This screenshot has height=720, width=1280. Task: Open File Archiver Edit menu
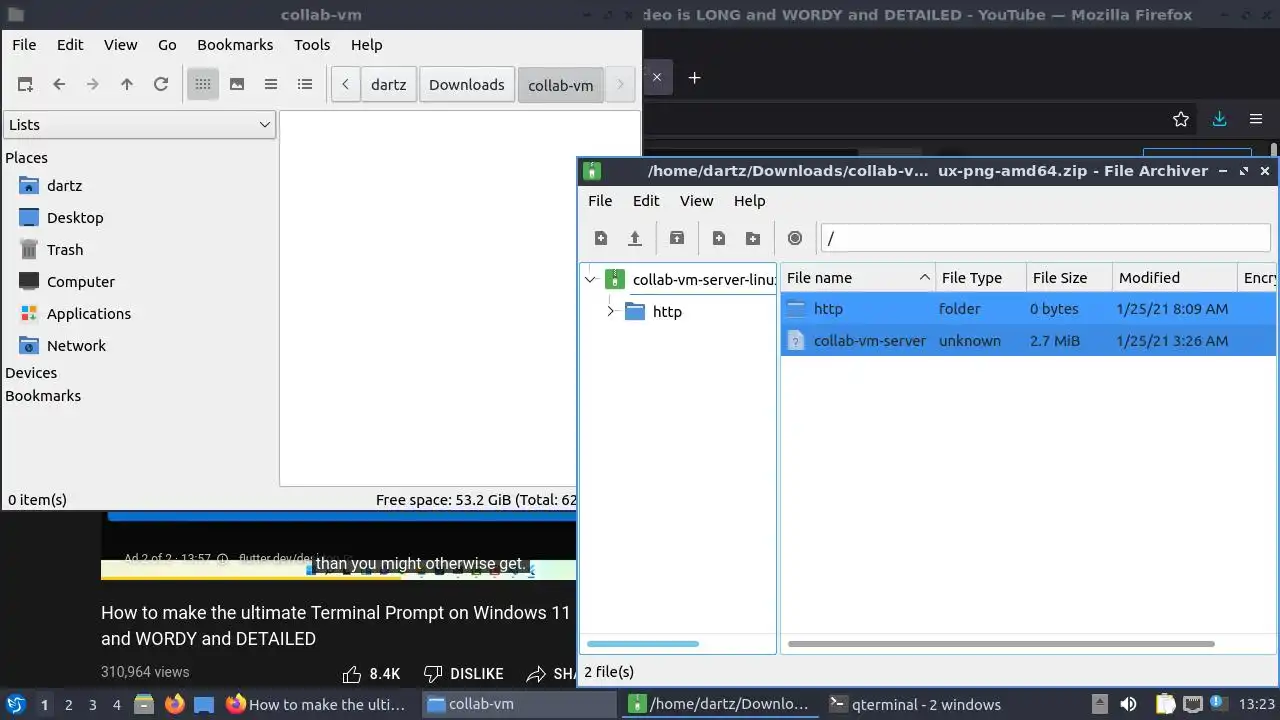click(646, 201)
